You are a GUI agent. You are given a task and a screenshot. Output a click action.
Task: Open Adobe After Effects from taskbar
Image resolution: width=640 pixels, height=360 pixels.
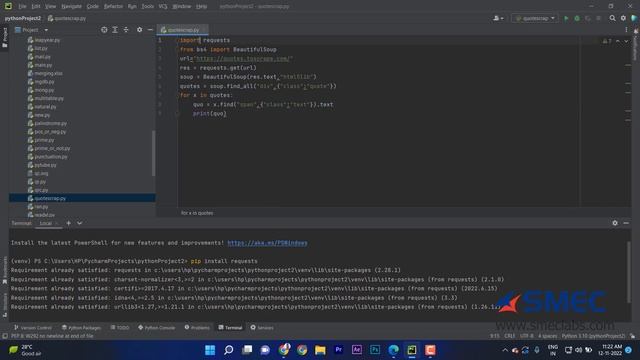(357, 350)
